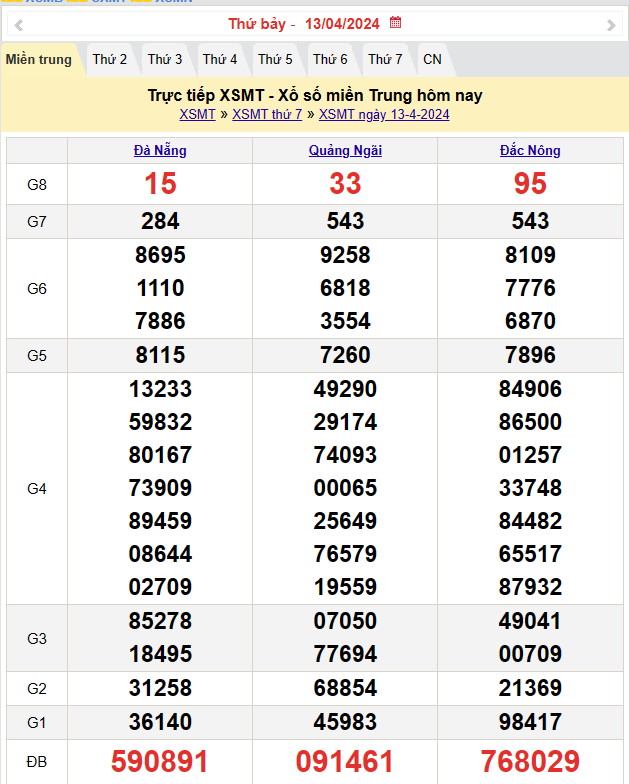The image size is (629, 784).
Task: Switch to the CN tab
Action: pos(432,60)
